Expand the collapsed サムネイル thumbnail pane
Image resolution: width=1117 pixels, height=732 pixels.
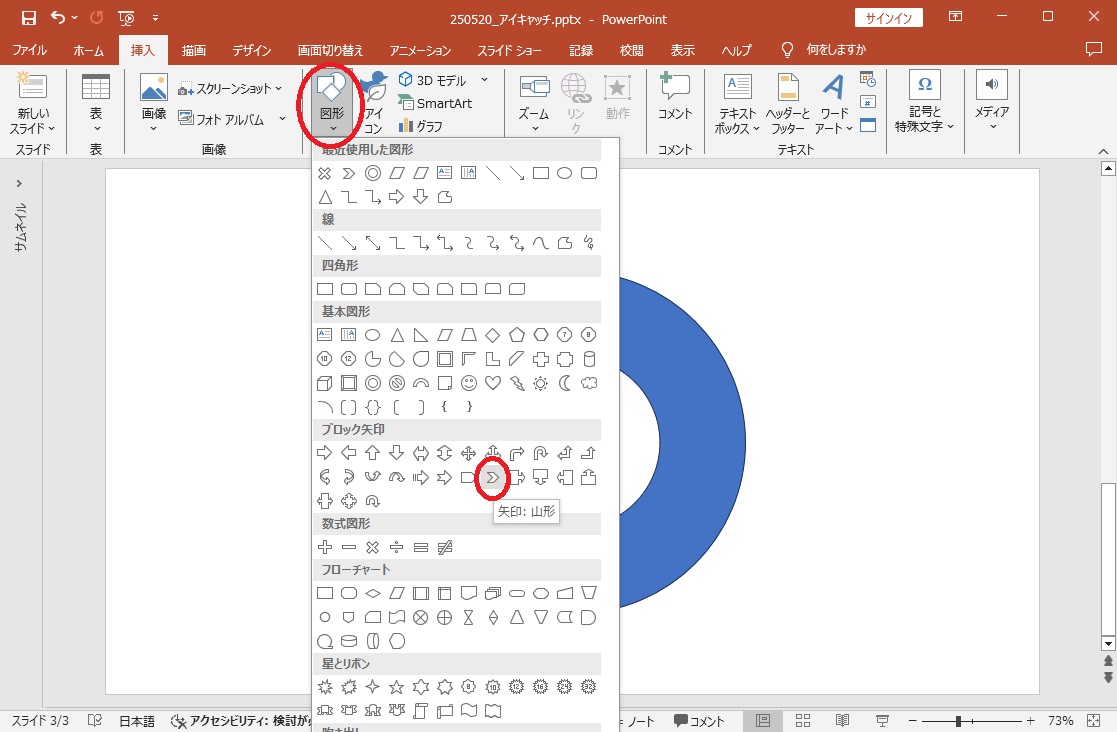(19, 184)
